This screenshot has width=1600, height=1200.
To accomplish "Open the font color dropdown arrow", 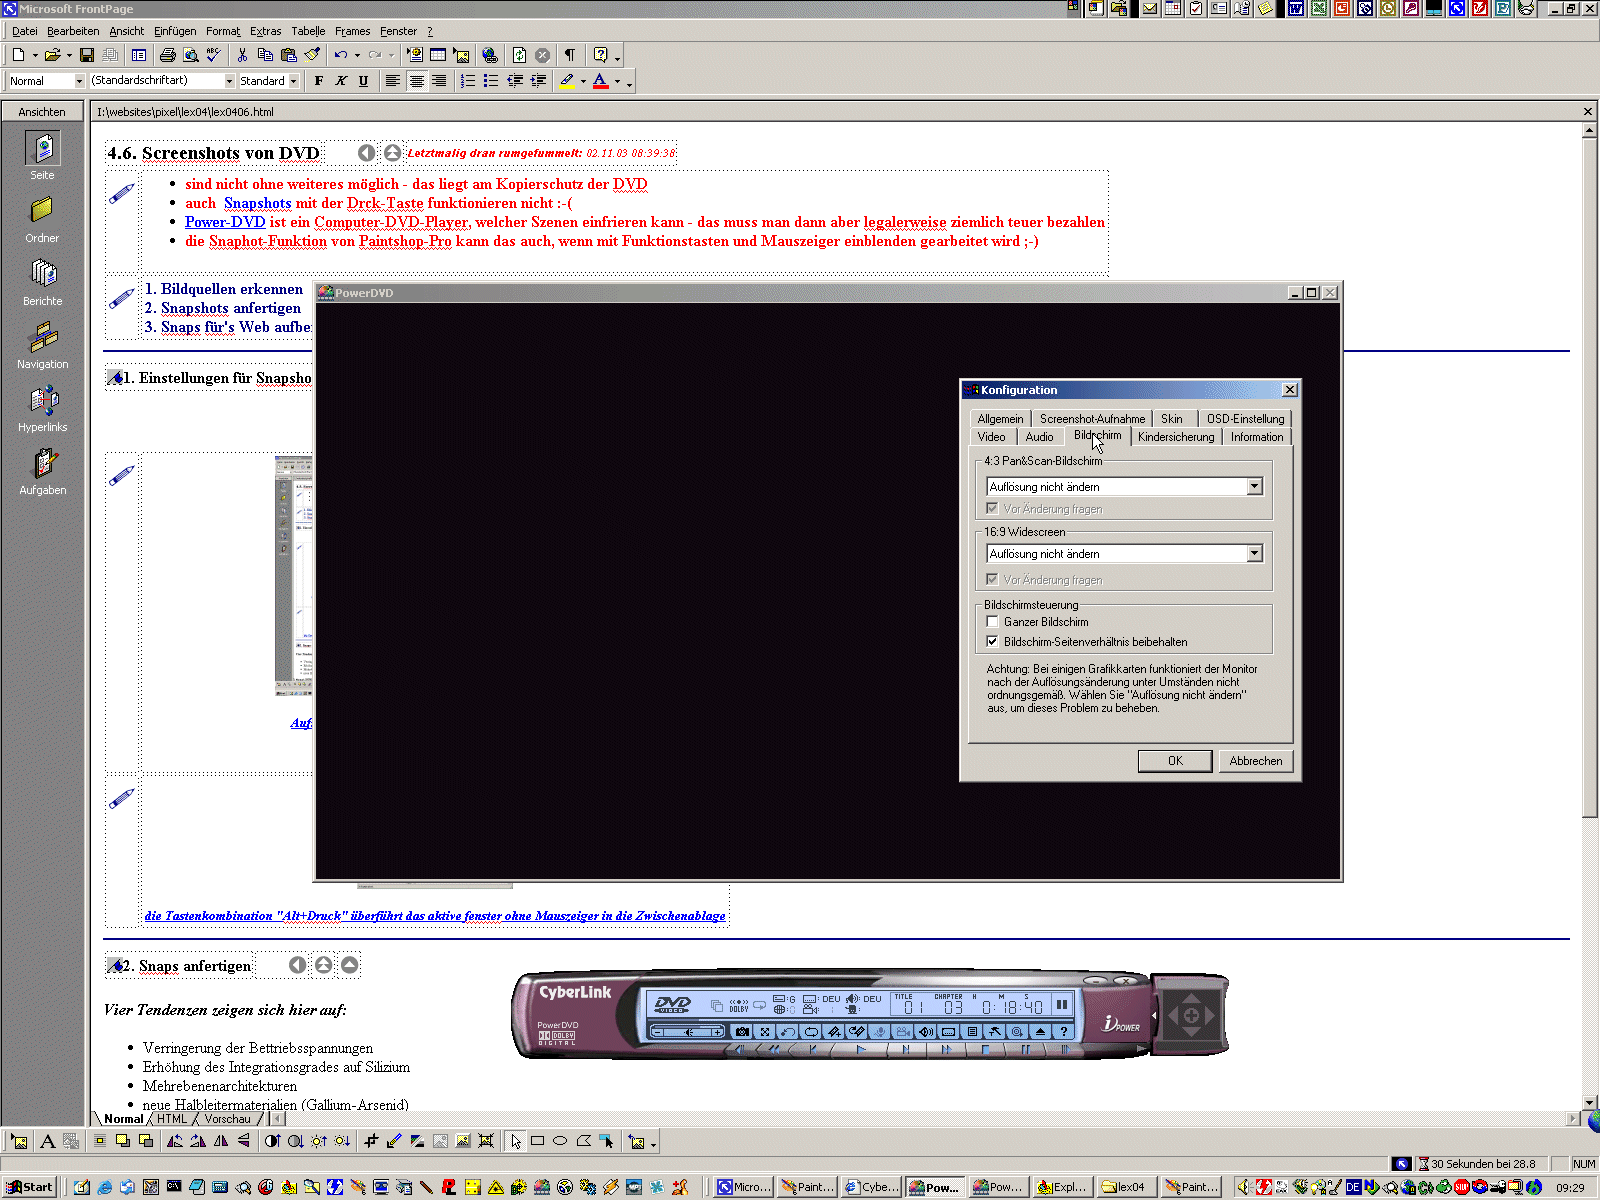I will 617,81.
